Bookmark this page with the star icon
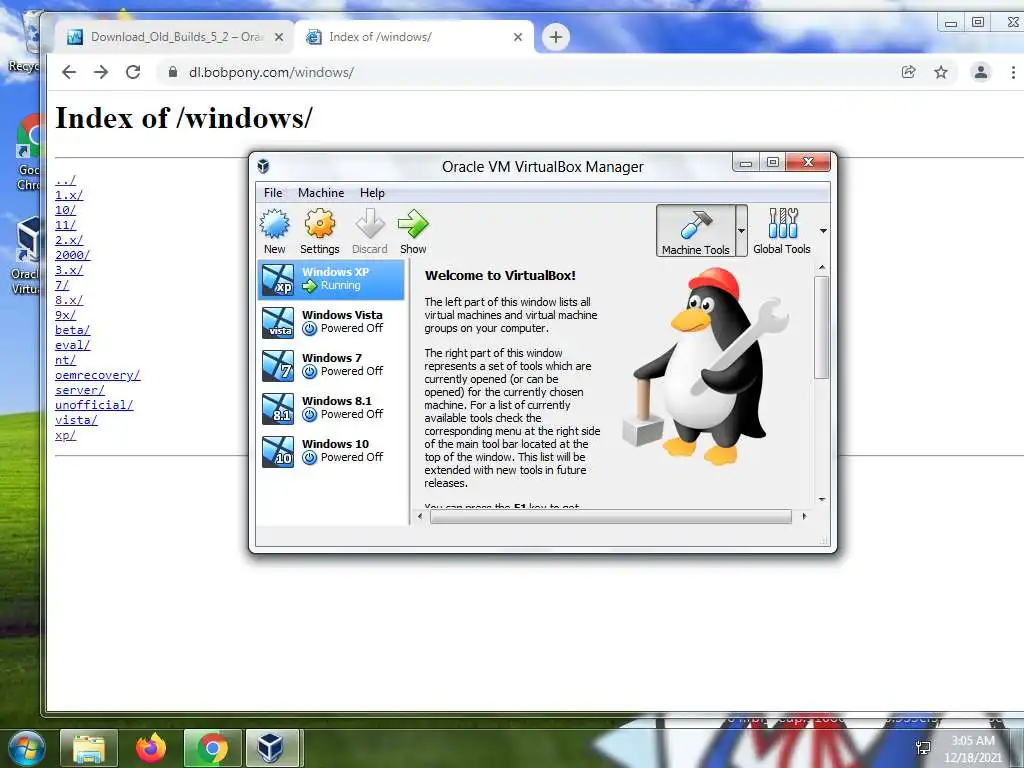 pyautogui.click(x=940, y=72)
